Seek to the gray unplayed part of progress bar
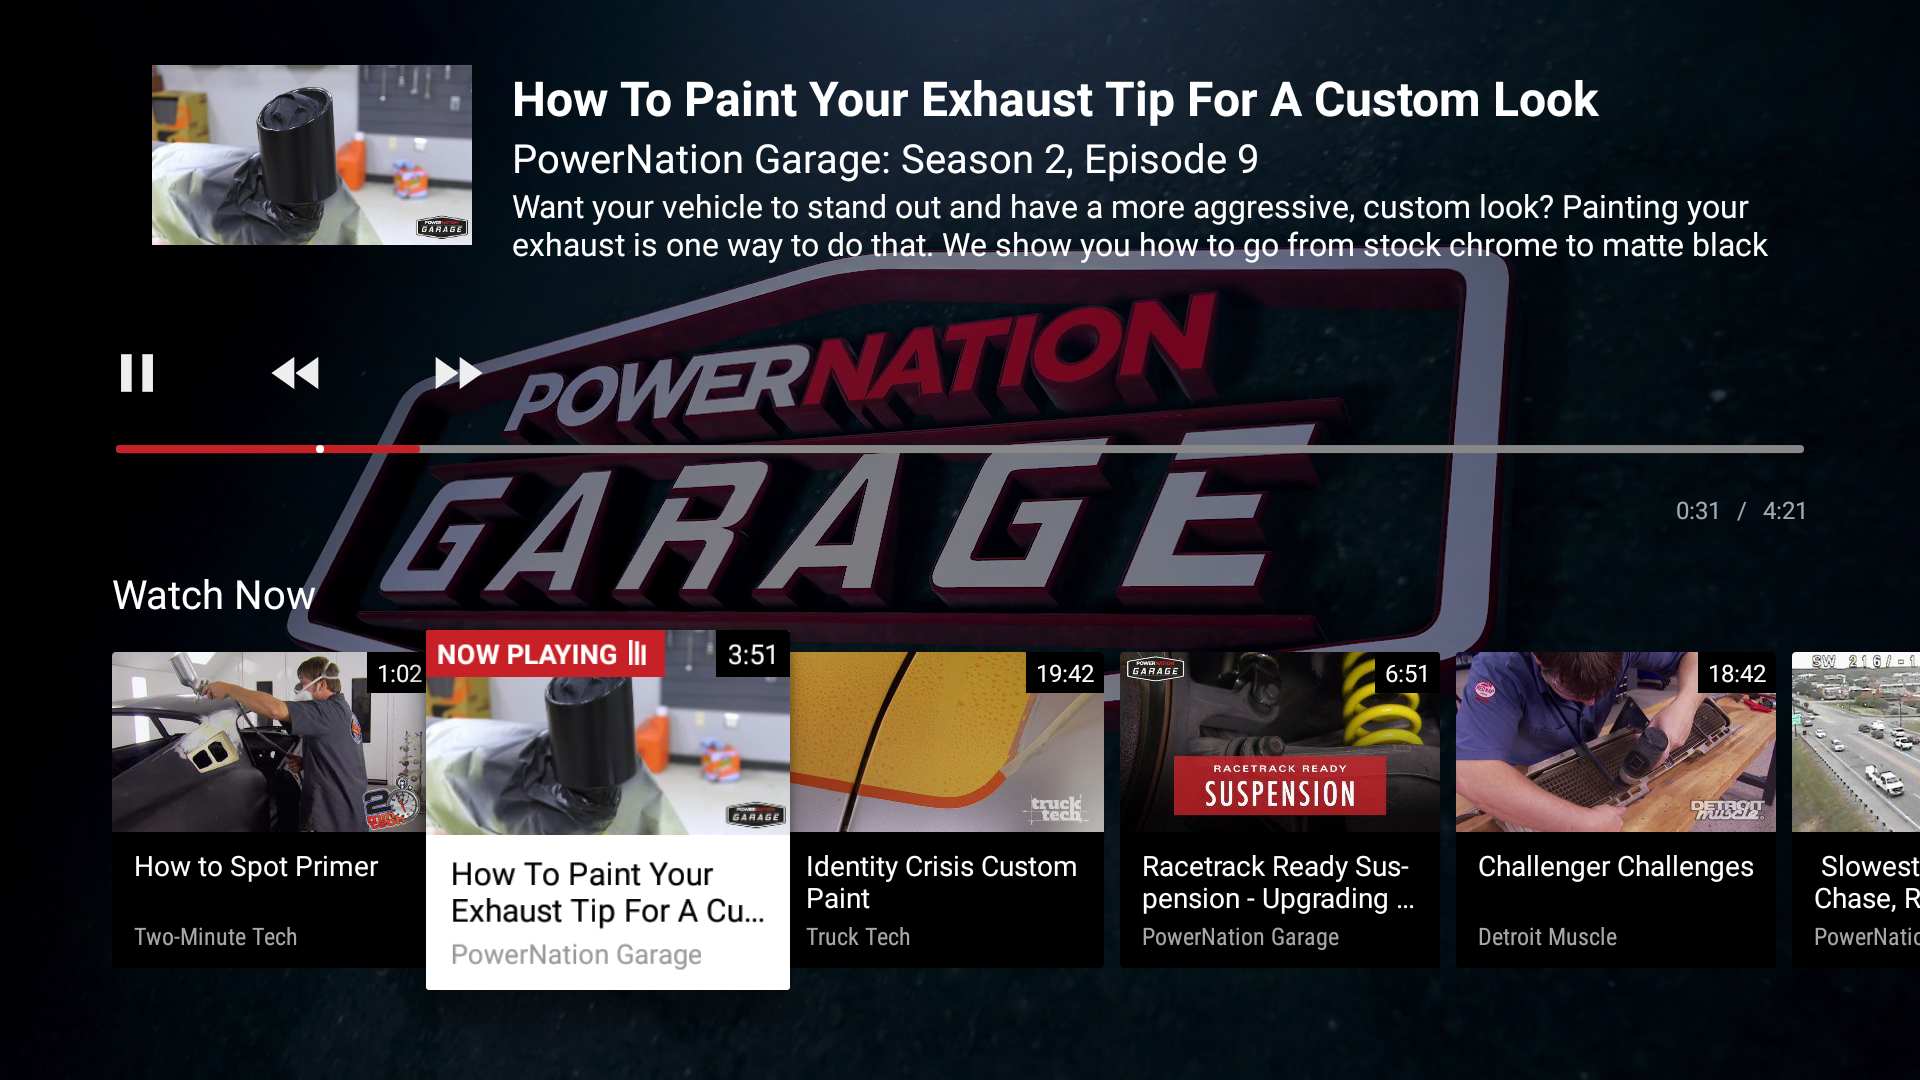This screenshot has height=1080, width=1920. click(1111, 449)
